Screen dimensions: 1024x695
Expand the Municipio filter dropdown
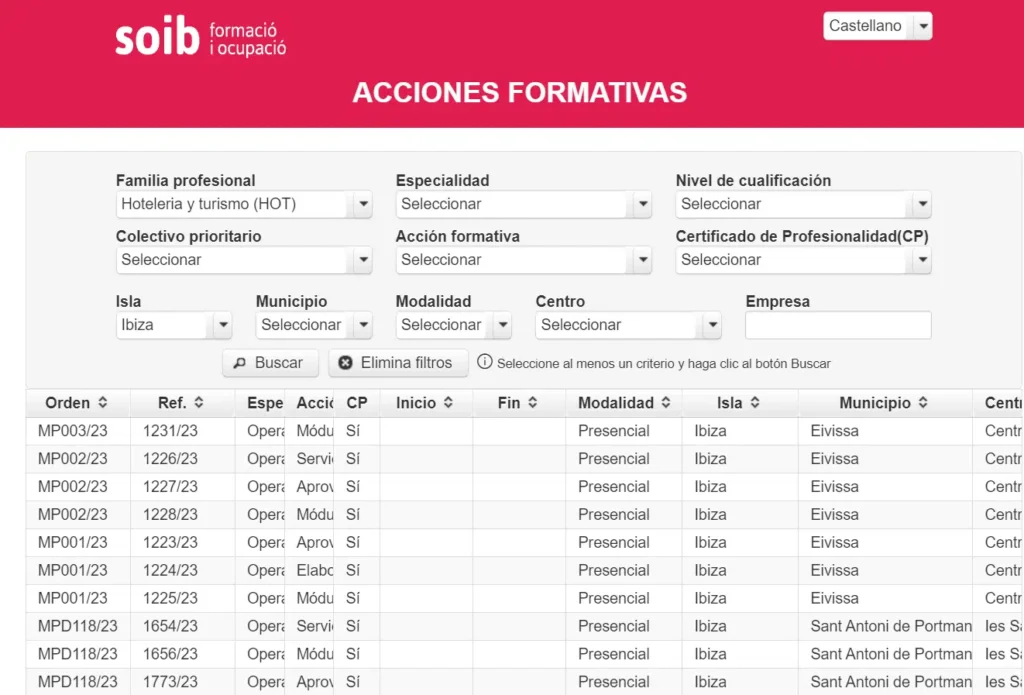pos(361,325)
